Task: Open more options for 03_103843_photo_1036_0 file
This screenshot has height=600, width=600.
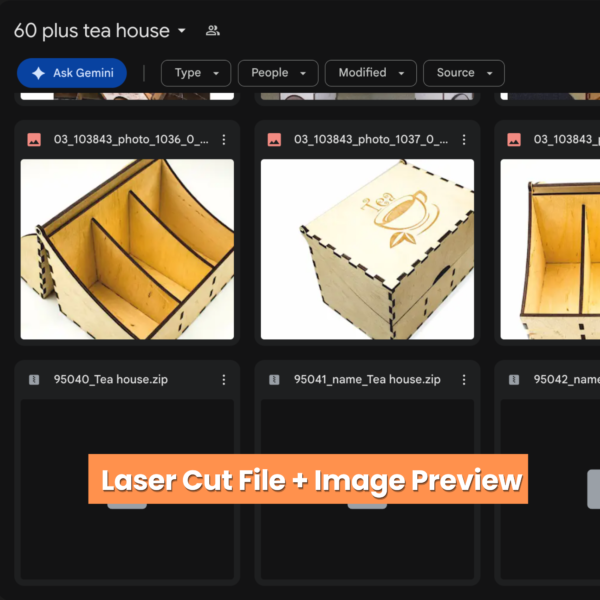Action: coord(224,140)
